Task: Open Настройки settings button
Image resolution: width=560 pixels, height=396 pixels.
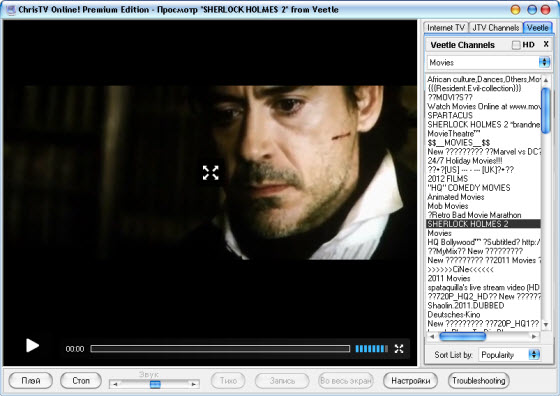Action: click(410, 381)
